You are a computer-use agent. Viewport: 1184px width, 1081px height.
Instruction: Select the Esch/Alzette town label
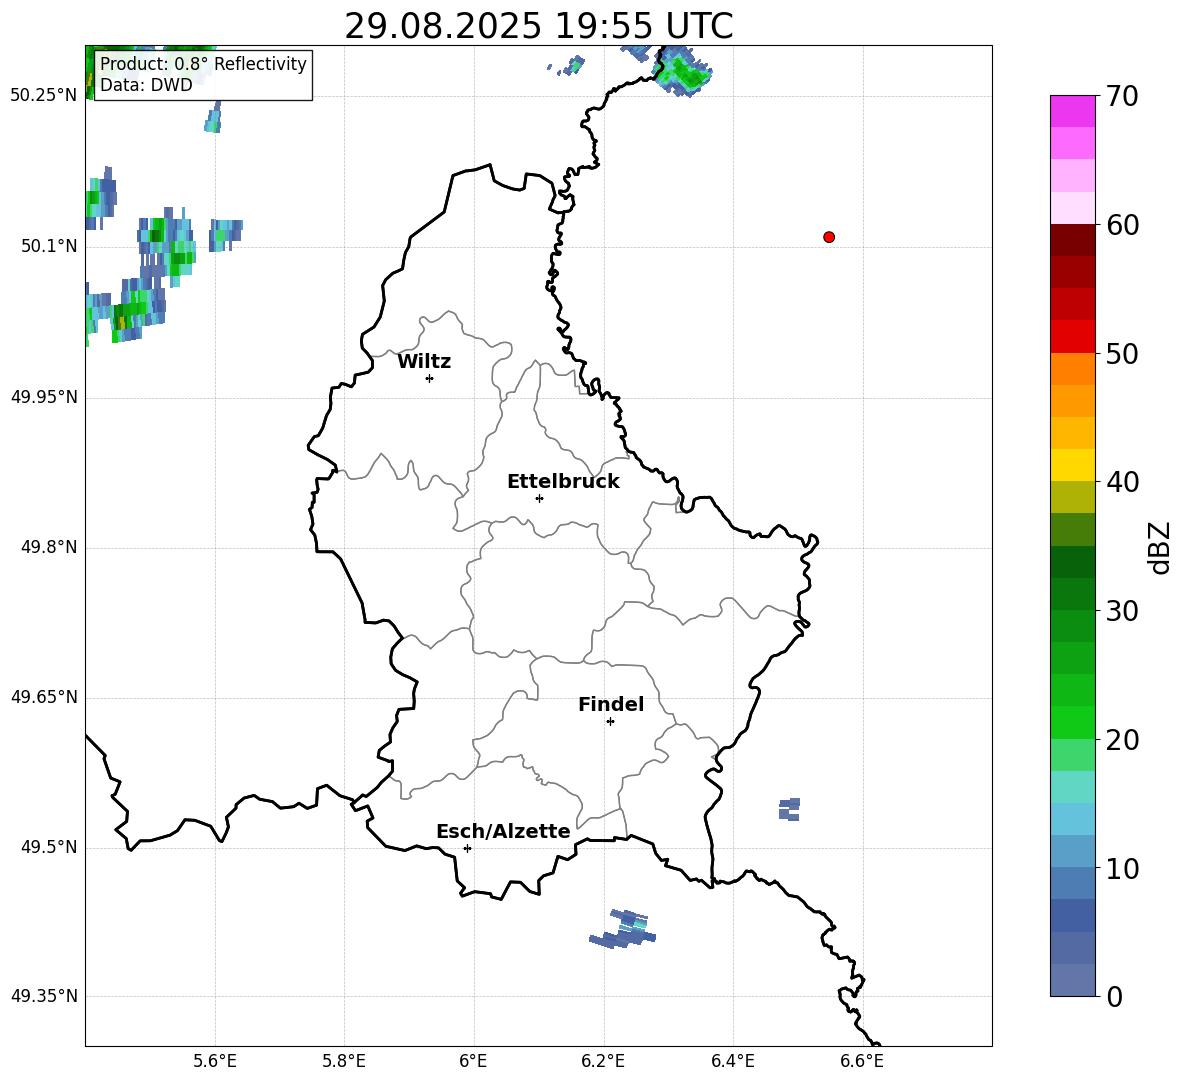pyautogui.click(x=503, y=831)
